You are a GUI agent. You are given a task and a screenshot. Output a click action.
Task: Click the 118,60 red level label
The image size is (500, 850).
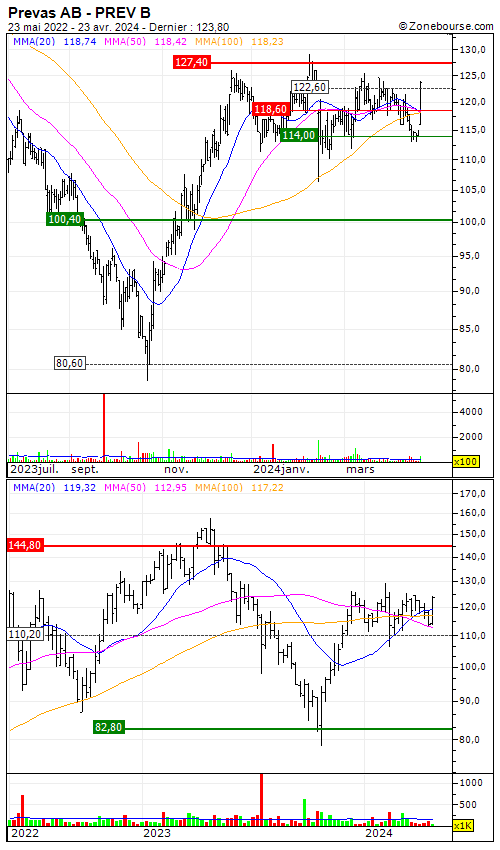coord(271,110)
